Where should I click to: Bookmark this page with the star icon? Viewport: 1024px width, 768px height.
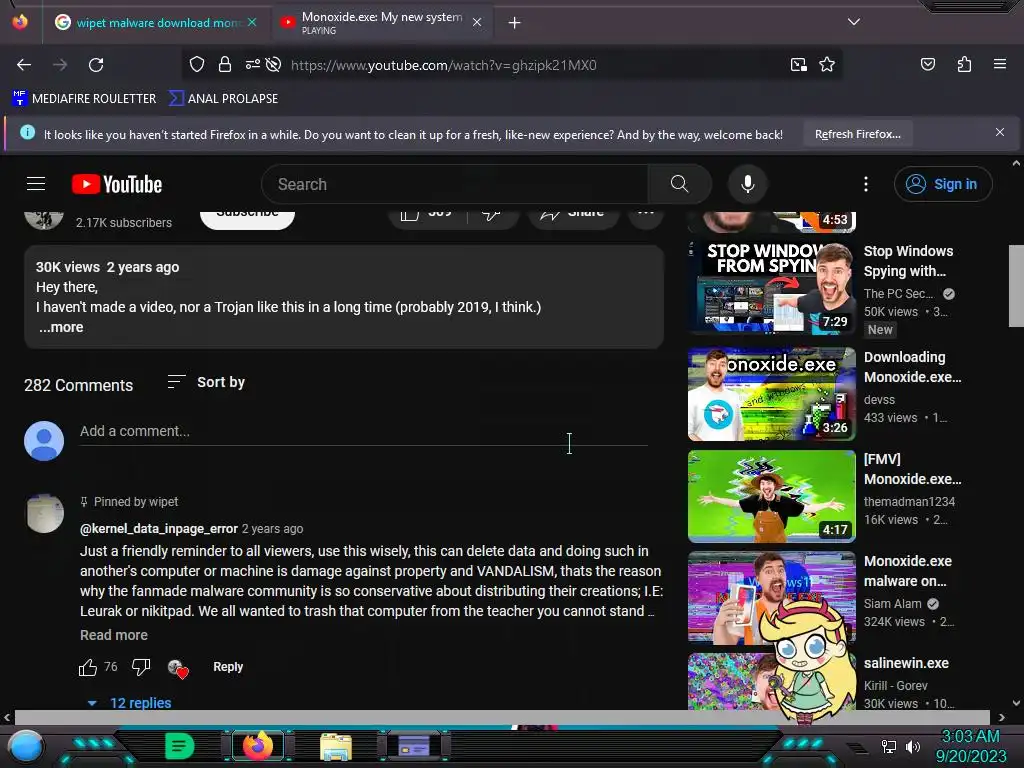coord(827,64)
